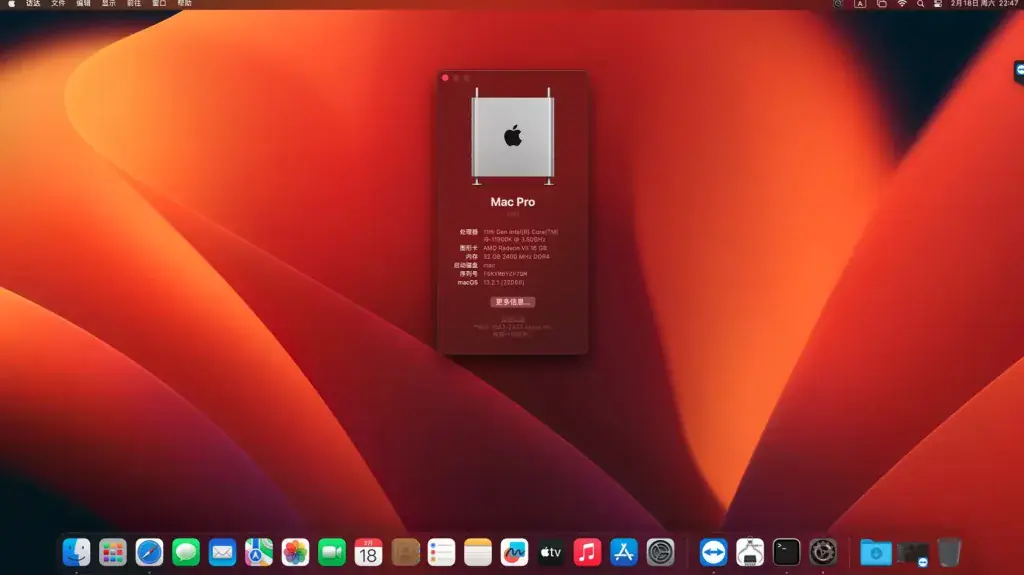Image resolution: width=1024 pixels, height=575 pixels.
Task: Open the Trash in the Dock
Action: point(949,552)
